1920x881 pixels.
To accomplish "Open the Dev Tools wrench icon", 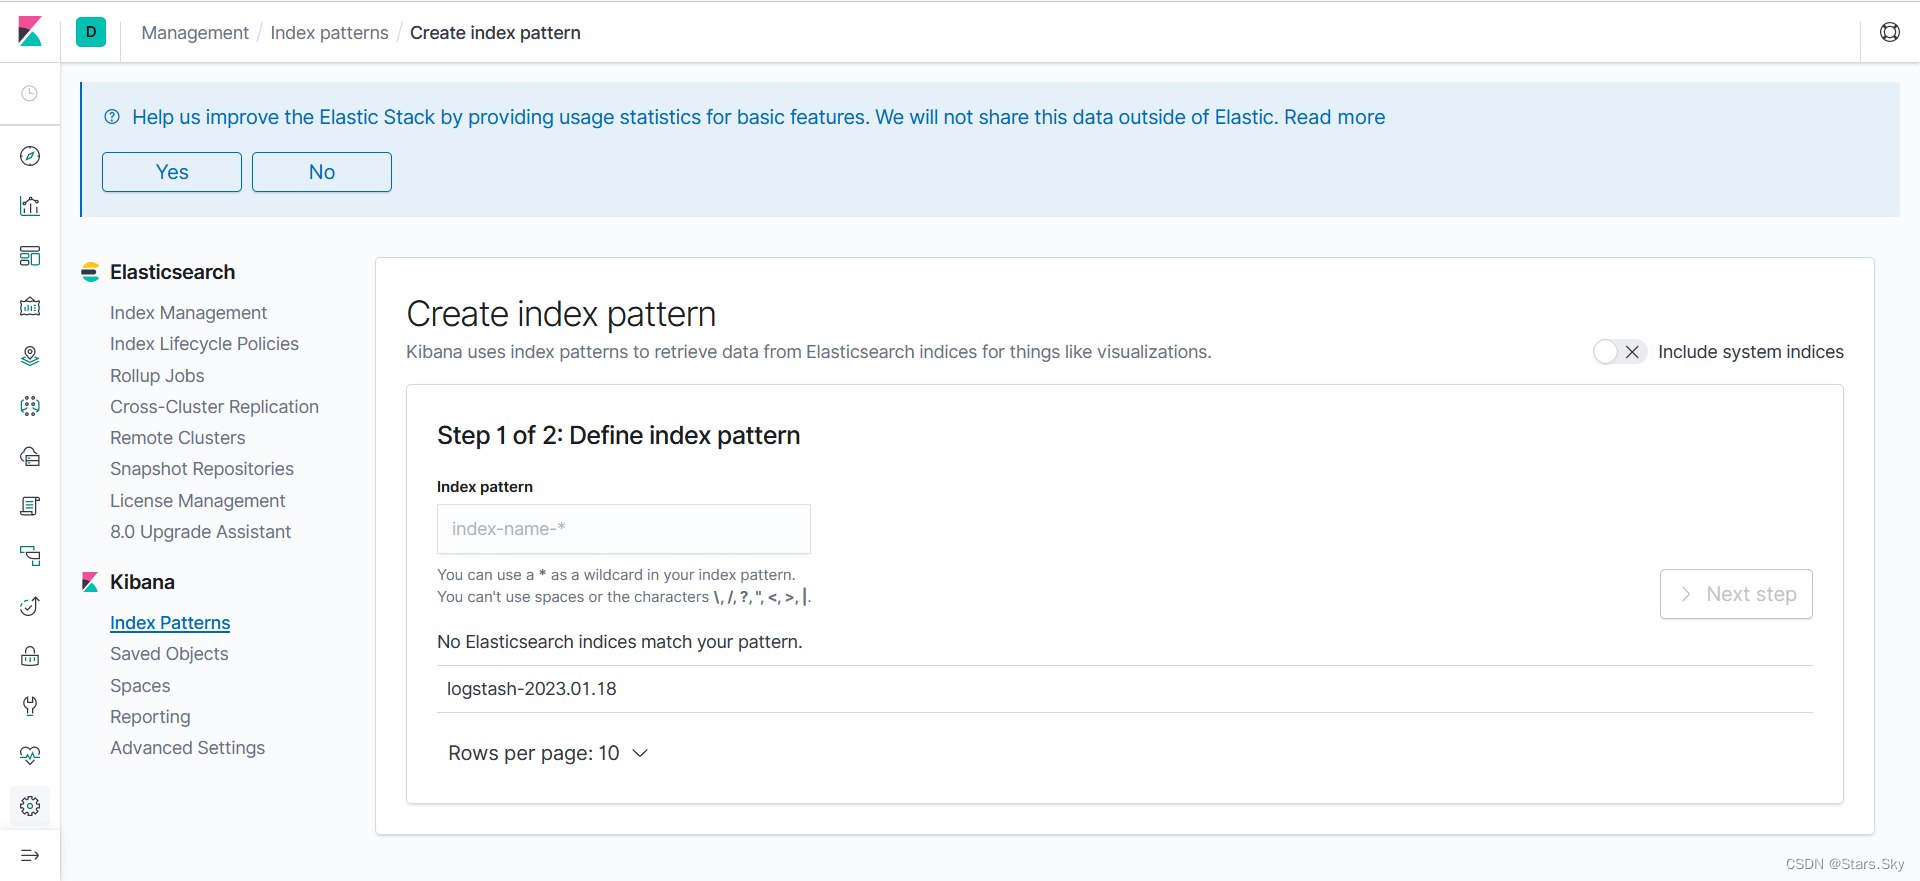I will point(30,706).
